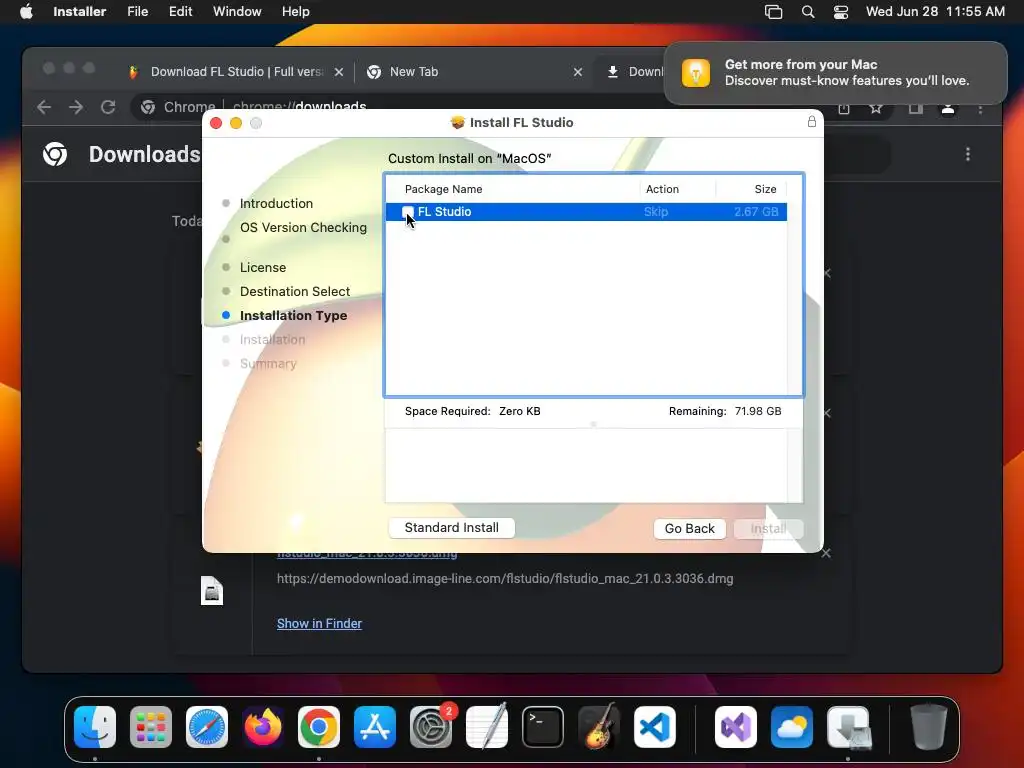1024x768 pixels.
Task: Open Visual Studio Code from the Dock
Action: tap(654, 727)
